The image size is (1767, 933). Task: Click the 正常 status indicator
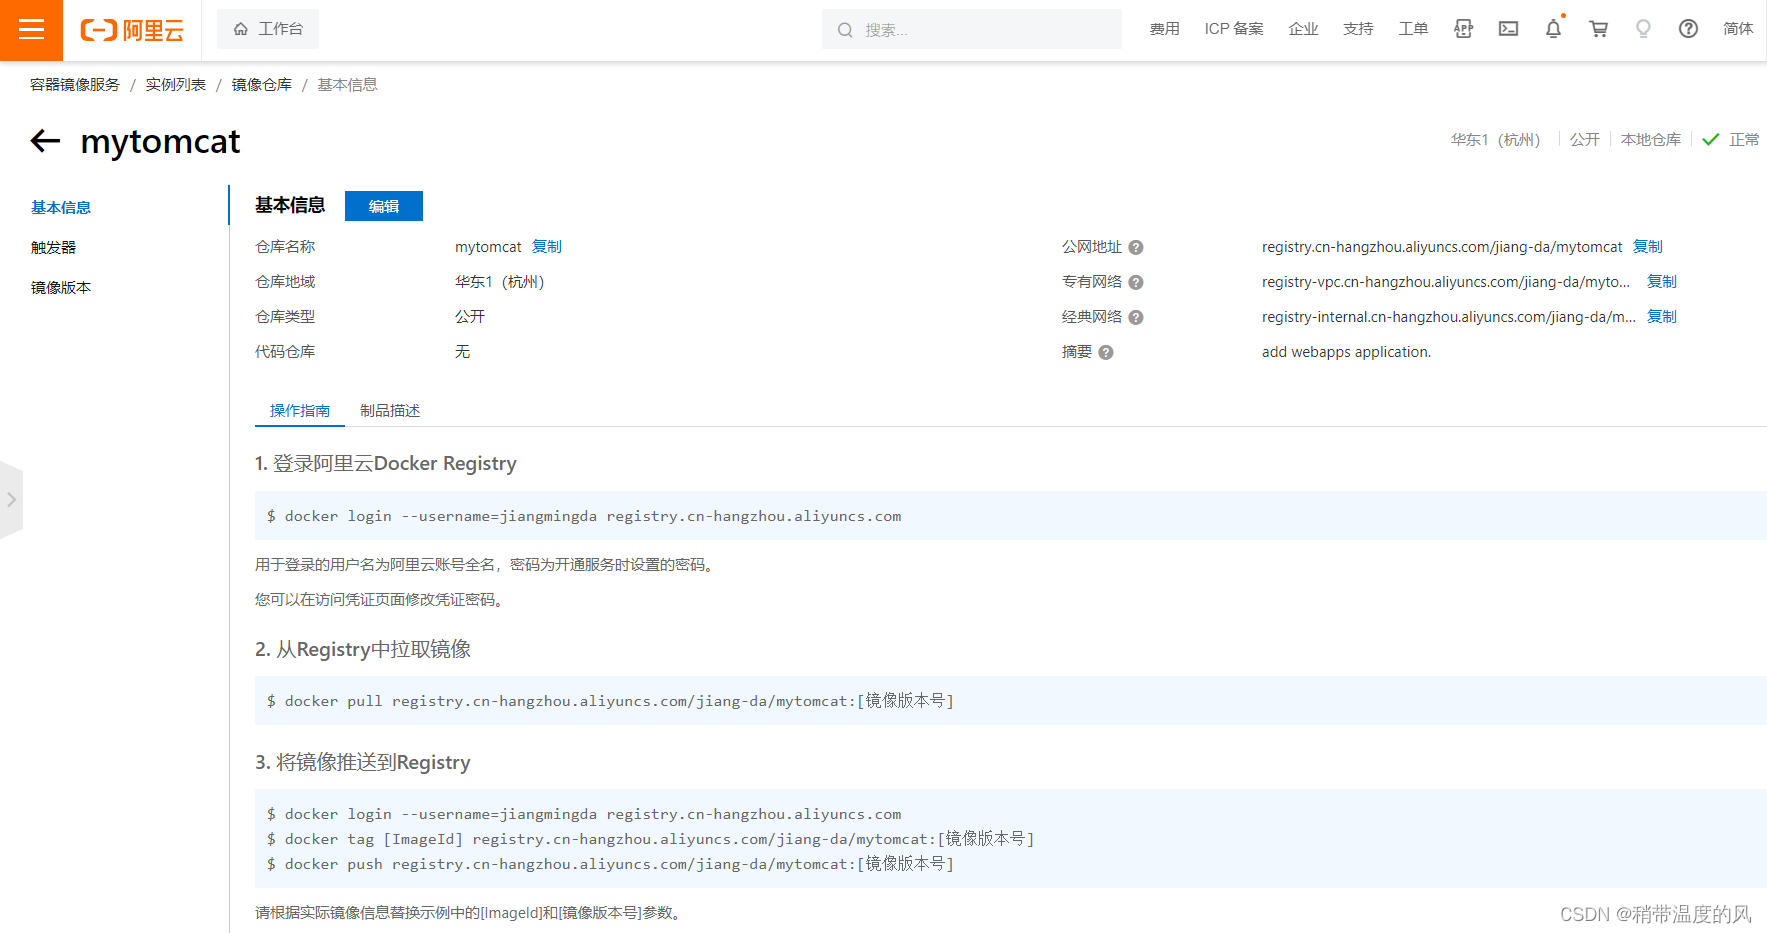pyautogui.click(x=1731, y=140)
